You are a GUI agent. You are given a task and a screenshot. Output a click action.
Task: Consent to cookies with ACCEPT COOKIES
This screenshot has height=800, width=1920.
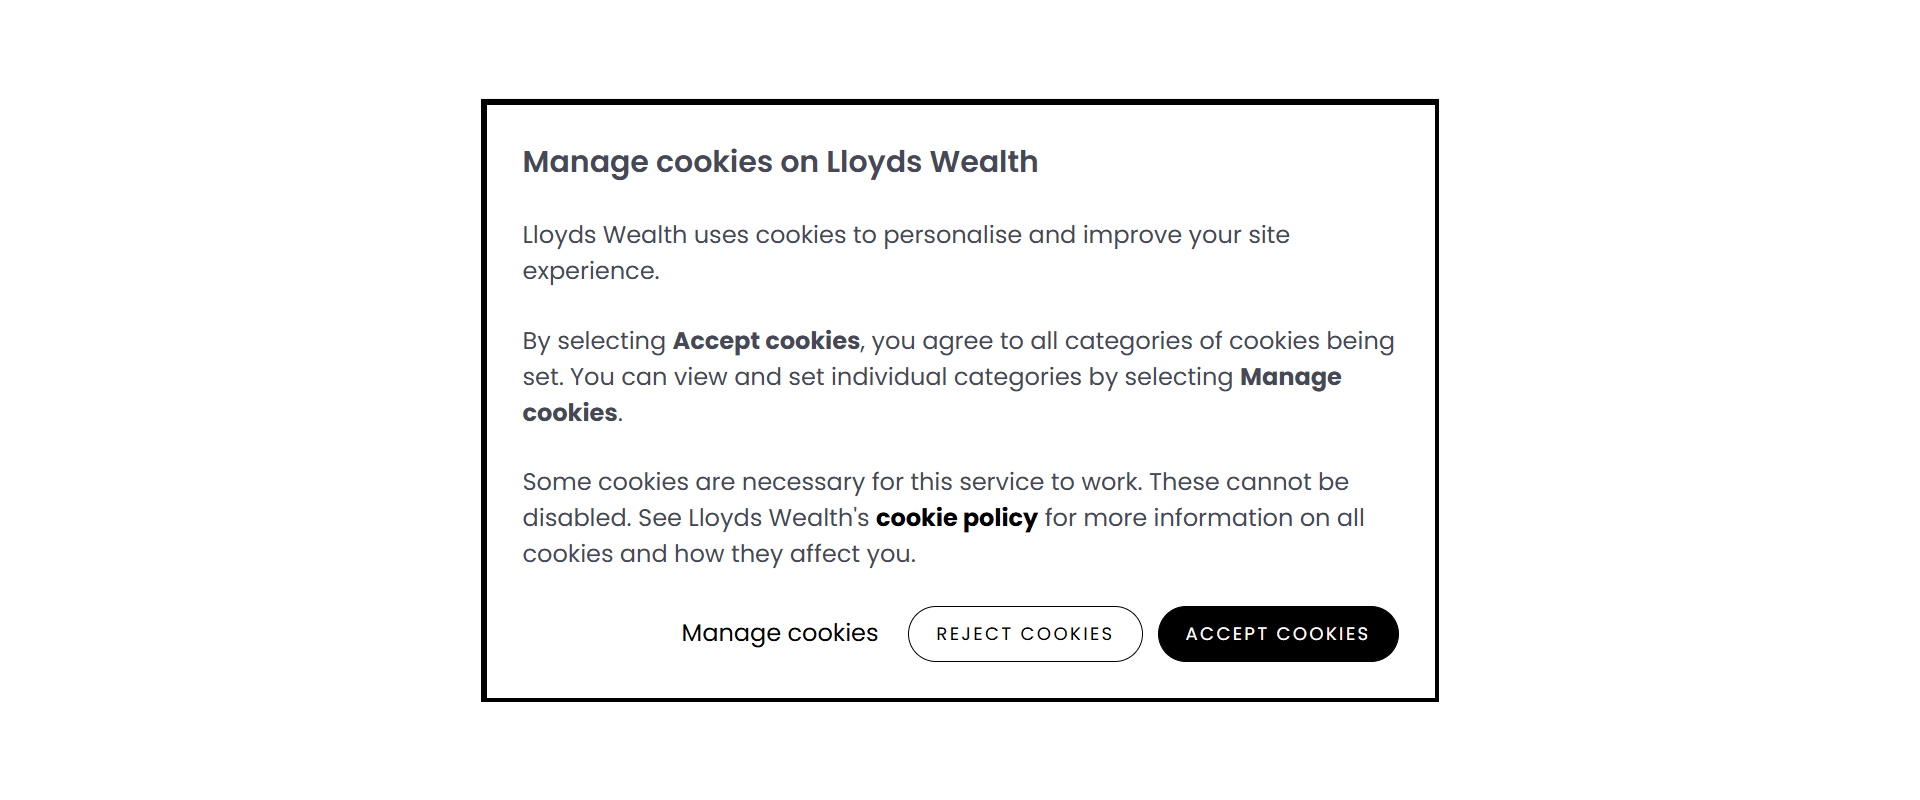click(1278, 633)
